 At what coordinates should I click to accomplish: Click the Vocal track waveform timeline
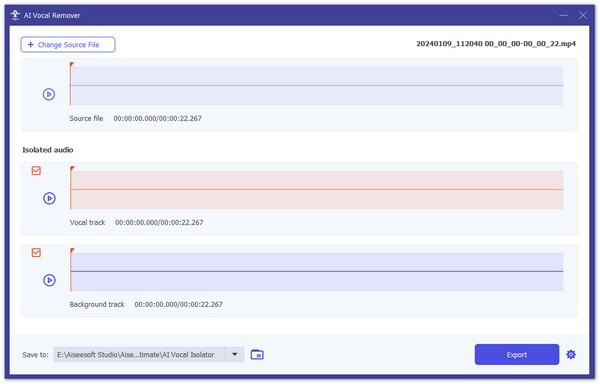click(316, 190)
